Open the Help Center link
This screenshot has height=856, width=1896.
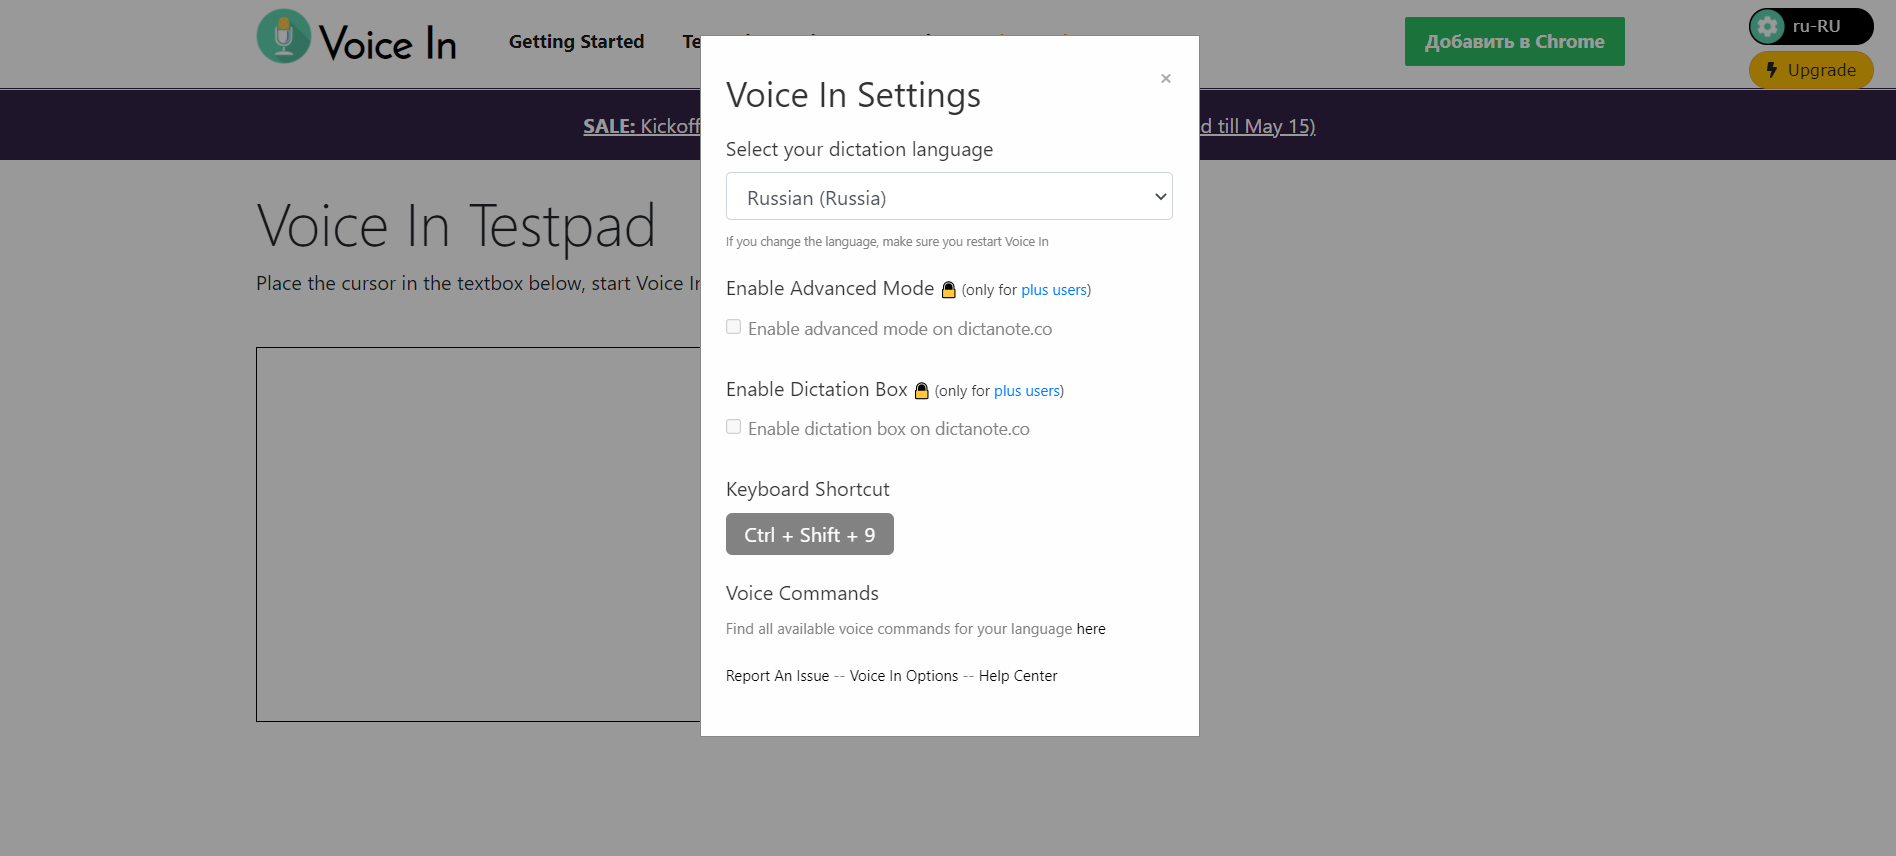(1017, 676)
